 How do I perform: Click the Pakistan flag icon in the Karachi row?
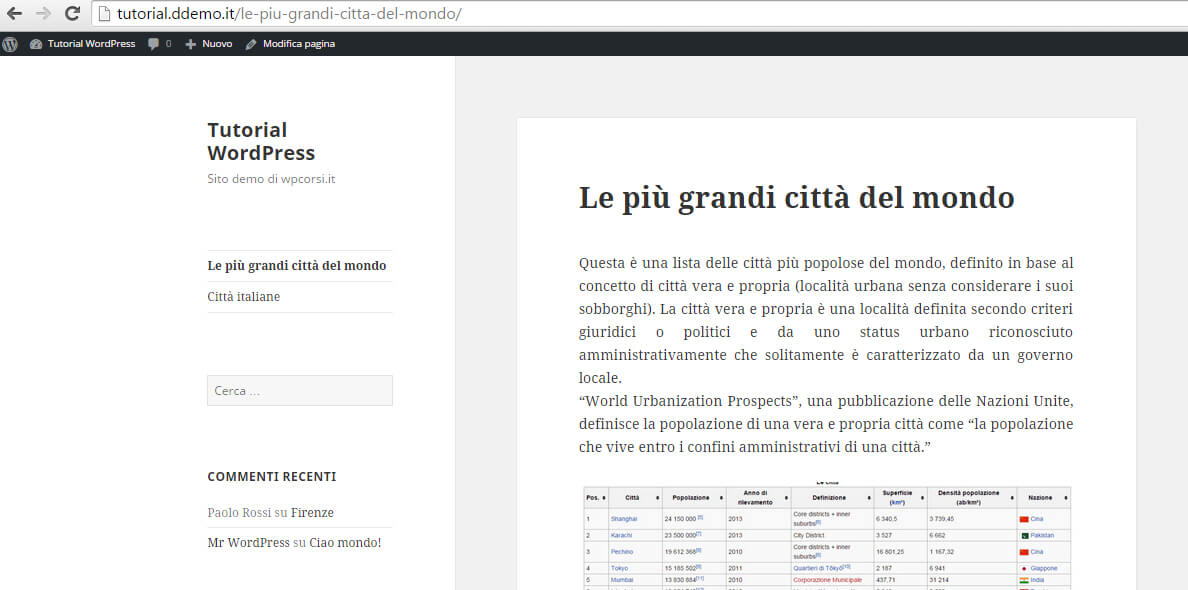point(1025,535)
